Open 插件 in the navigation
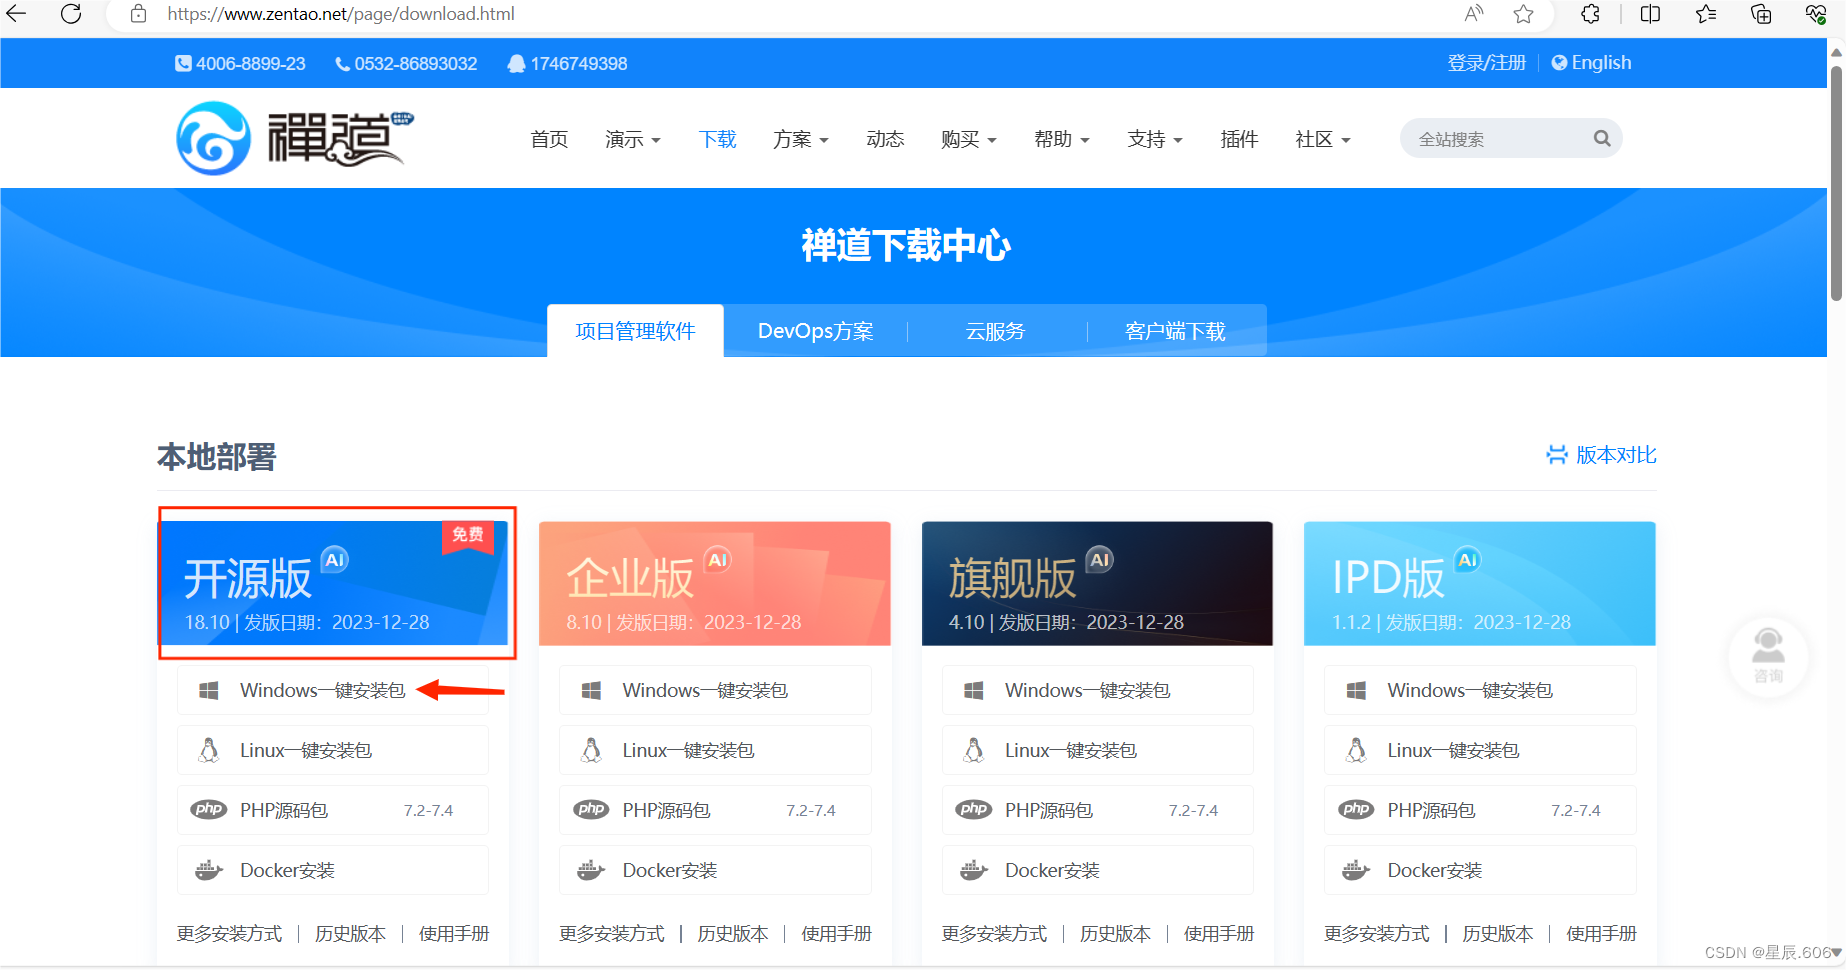The image size is (1846, 970). pyautogui.click(x=1239, y=139)
